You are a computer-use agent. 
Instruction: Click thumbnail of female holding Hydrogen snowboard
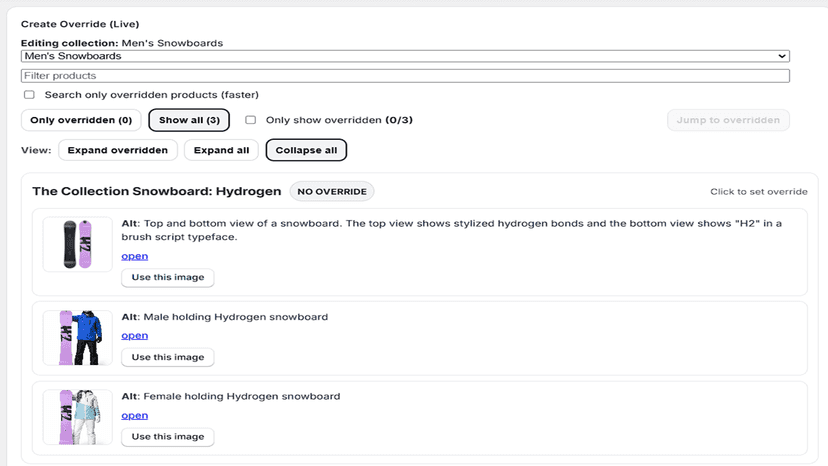coord(78,417)
